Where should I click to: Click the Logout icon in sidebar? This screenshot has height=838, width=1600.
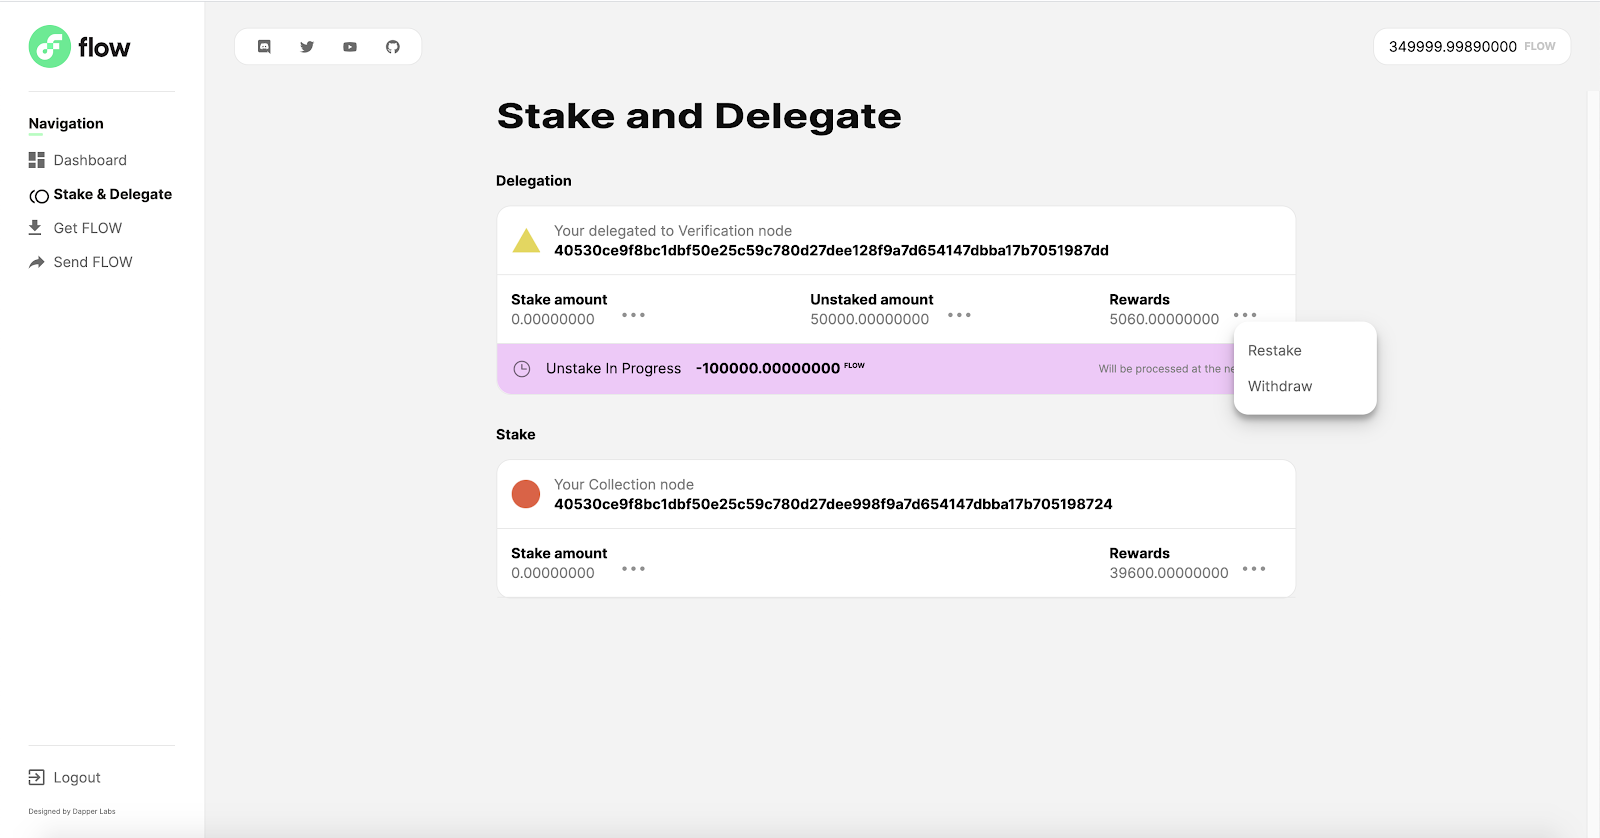[x=37, y=777]
